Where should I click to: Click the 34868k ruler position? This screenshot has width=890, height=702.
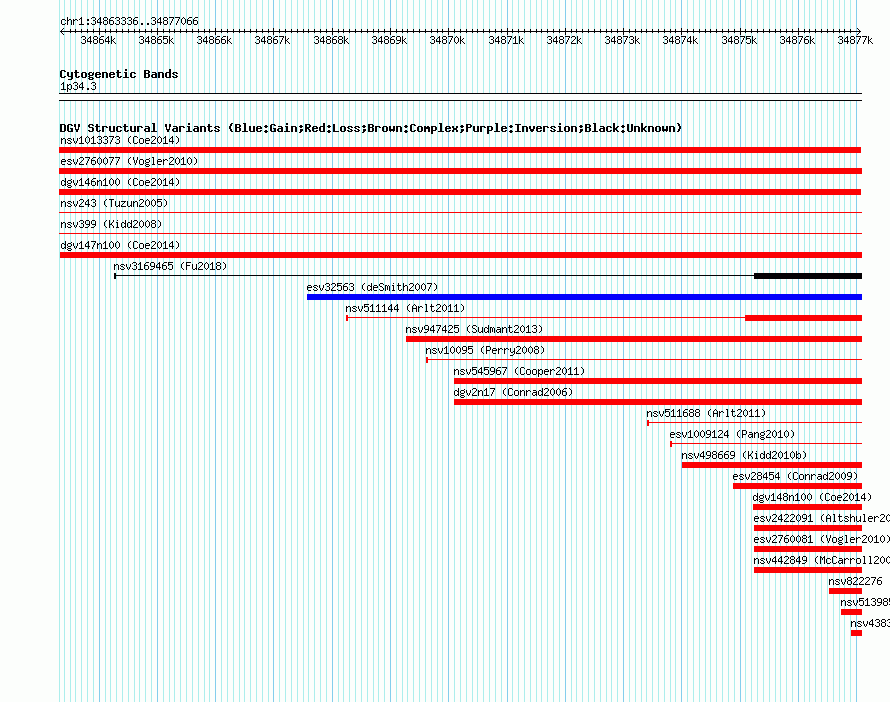coord(331,40)
